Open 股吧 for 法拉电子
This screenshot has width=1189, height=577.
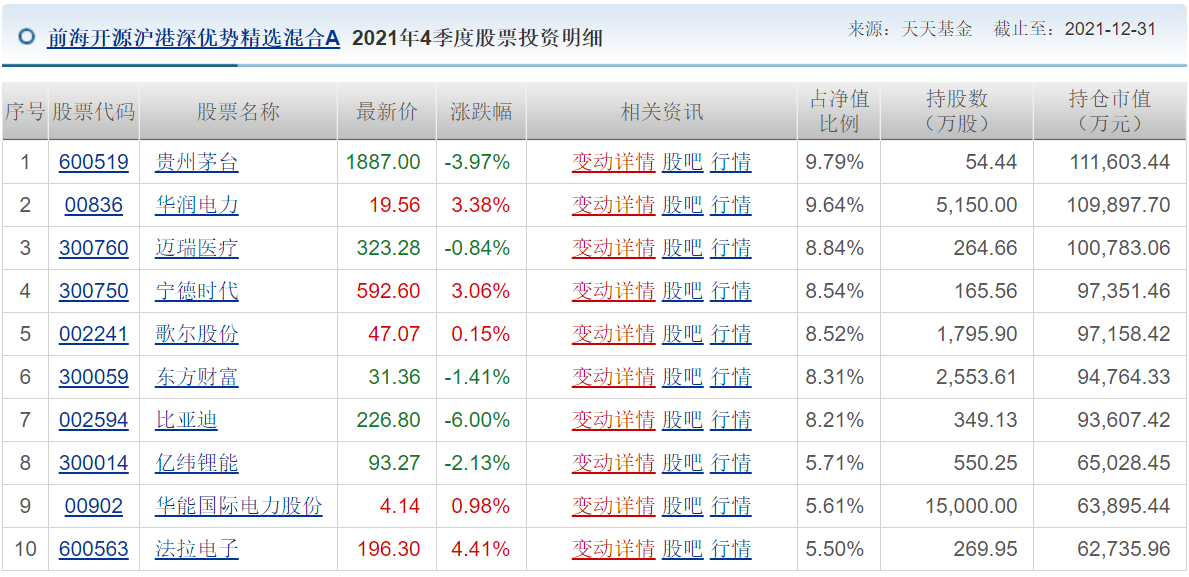(x=682, y=548)
